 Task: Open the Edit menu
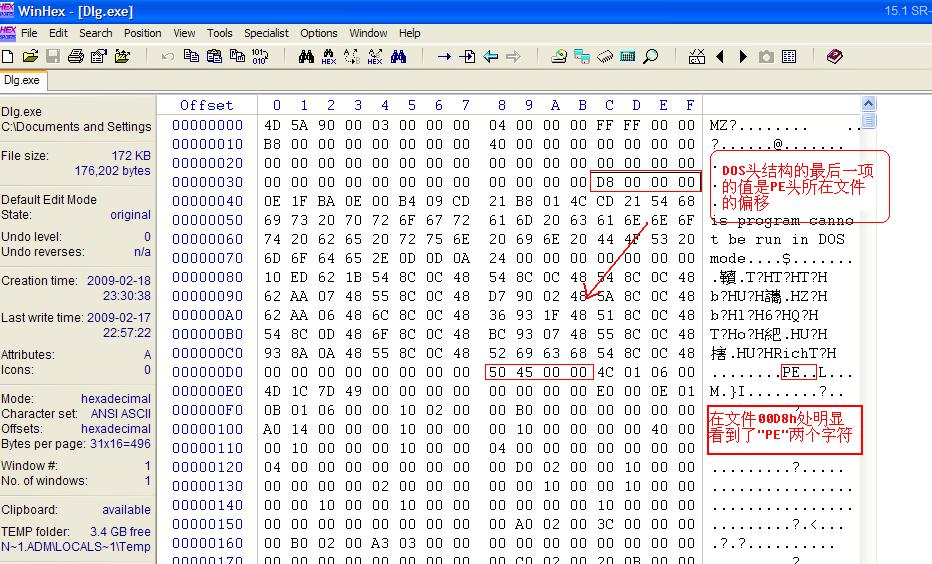point(58,33)
